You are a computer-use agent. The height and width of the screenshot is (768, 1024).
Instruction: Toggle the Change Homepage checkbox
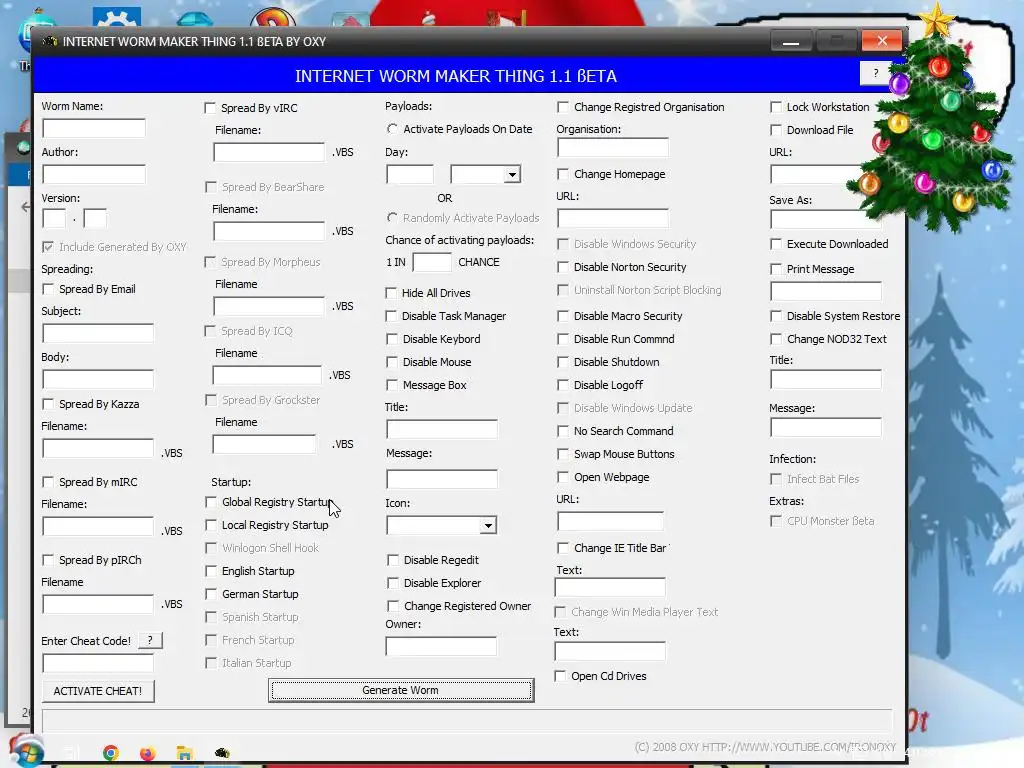[562, 174]
